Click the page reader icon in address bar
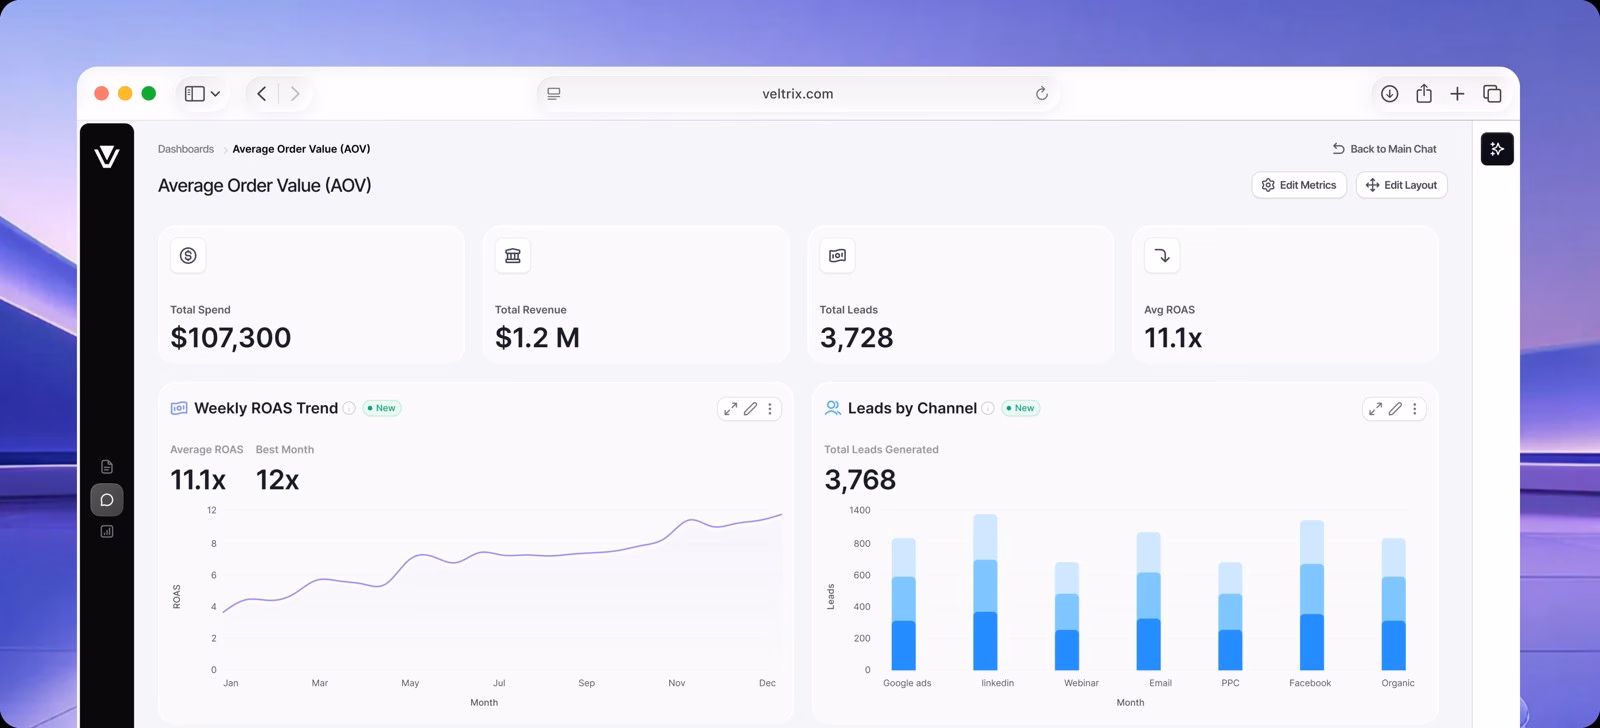This screenshot has height=728, width=1600. [x=554, y=93]
